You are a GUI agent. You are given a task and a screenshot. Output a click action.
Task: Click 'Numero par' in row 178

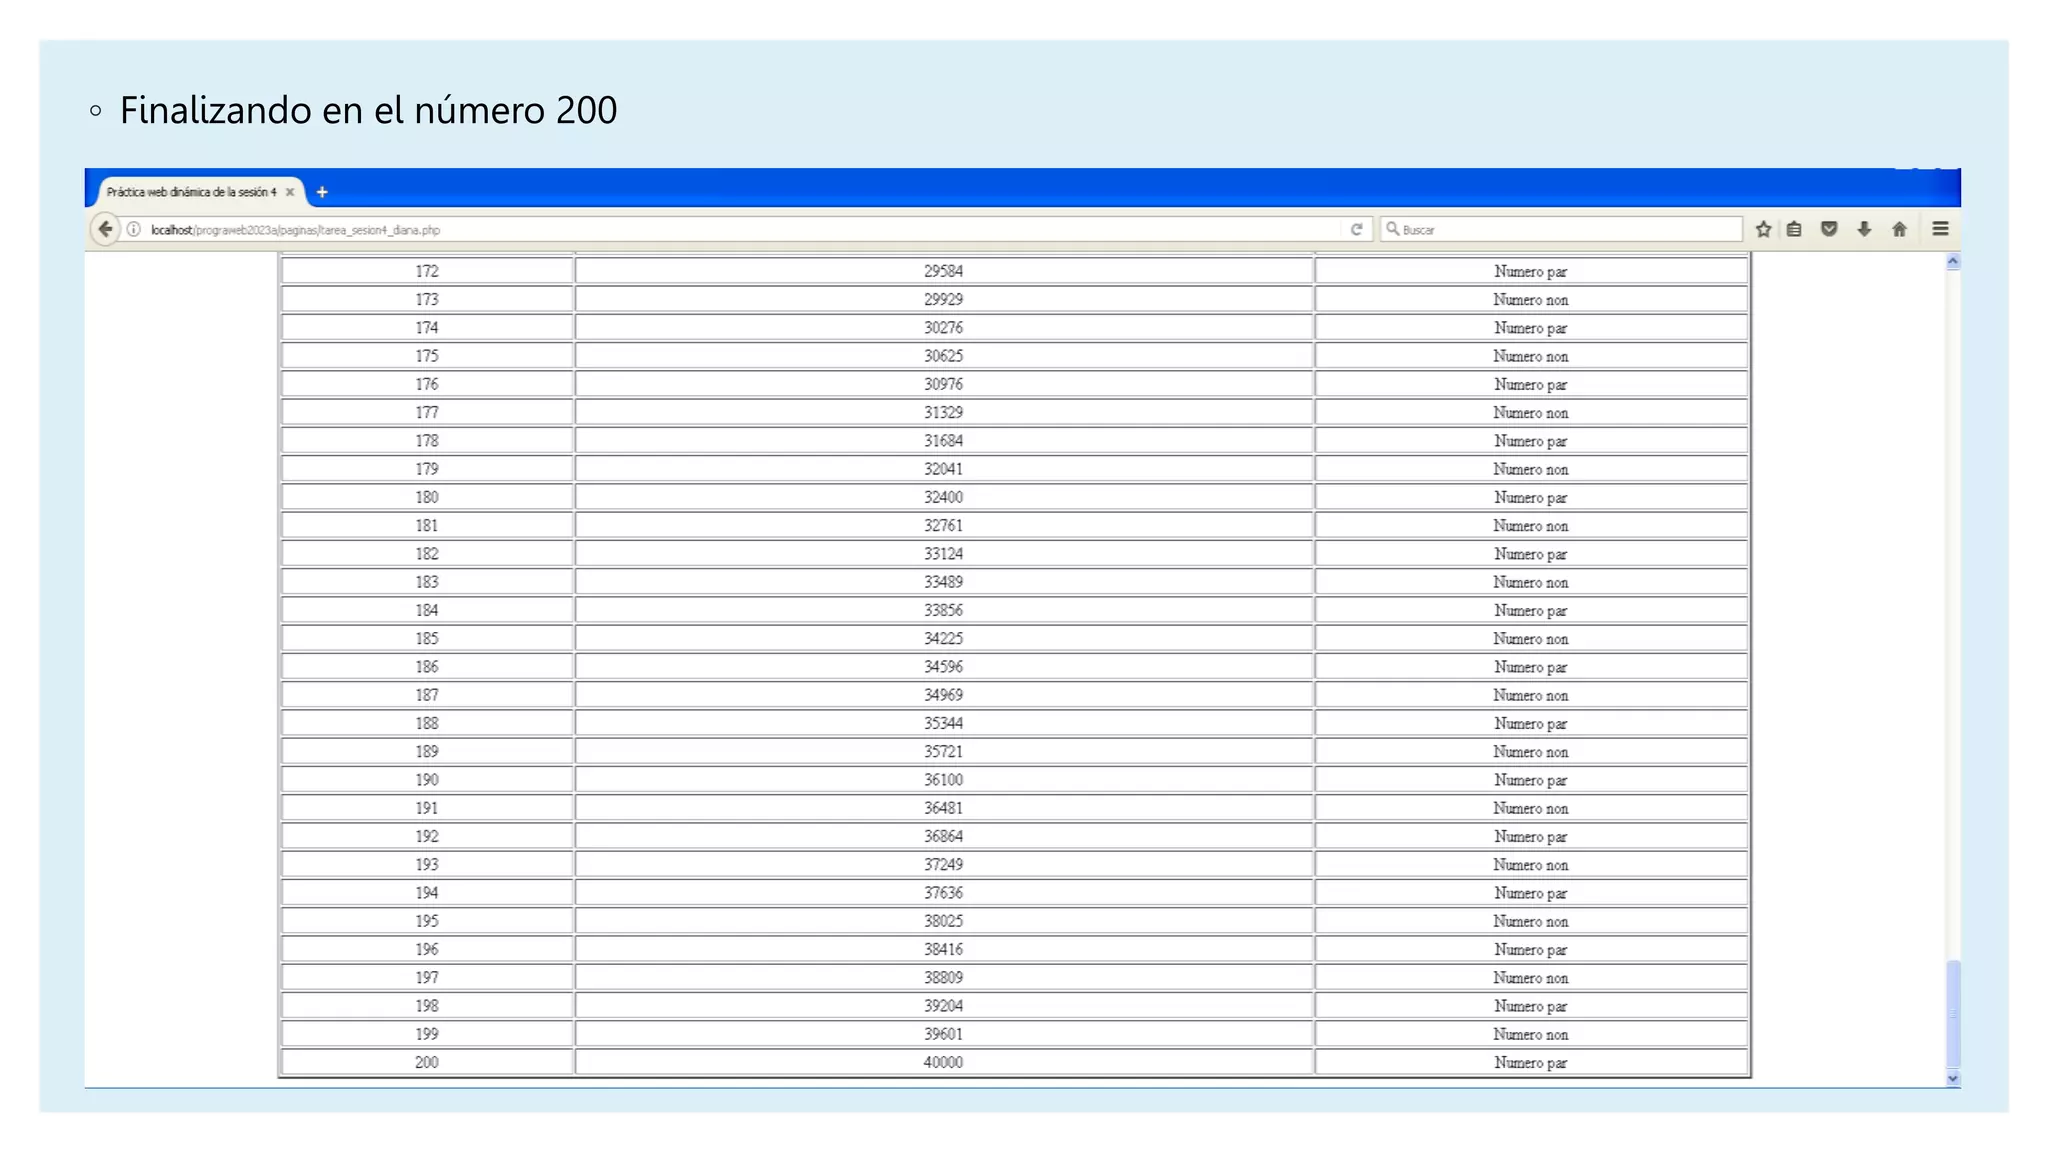click(1530, 441)
